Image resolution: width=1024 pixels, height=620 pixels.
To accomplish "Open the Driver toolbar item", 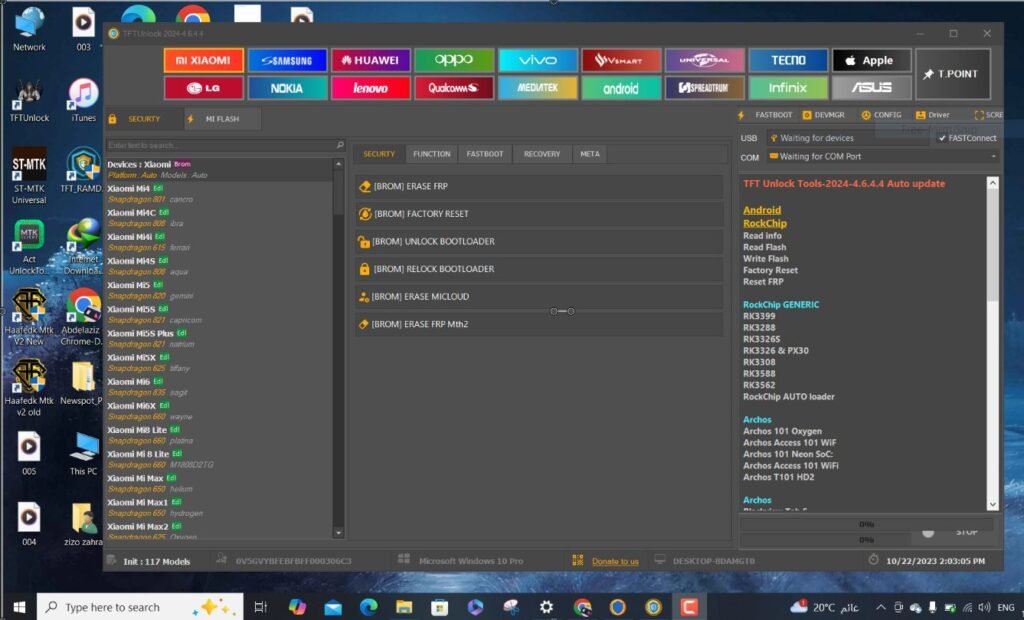I will (933, 115).
